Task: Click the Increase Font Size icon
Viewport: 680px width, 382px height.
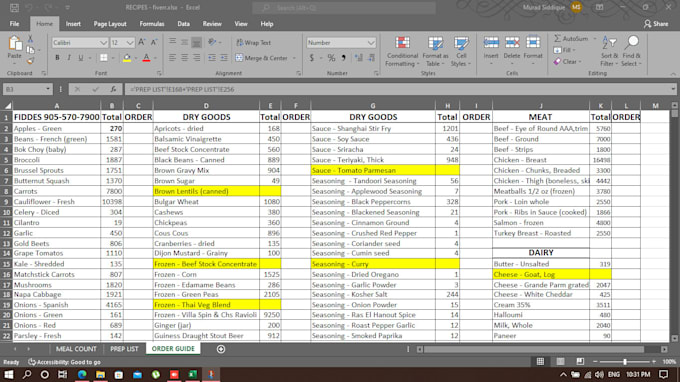Action: (142, 42)
